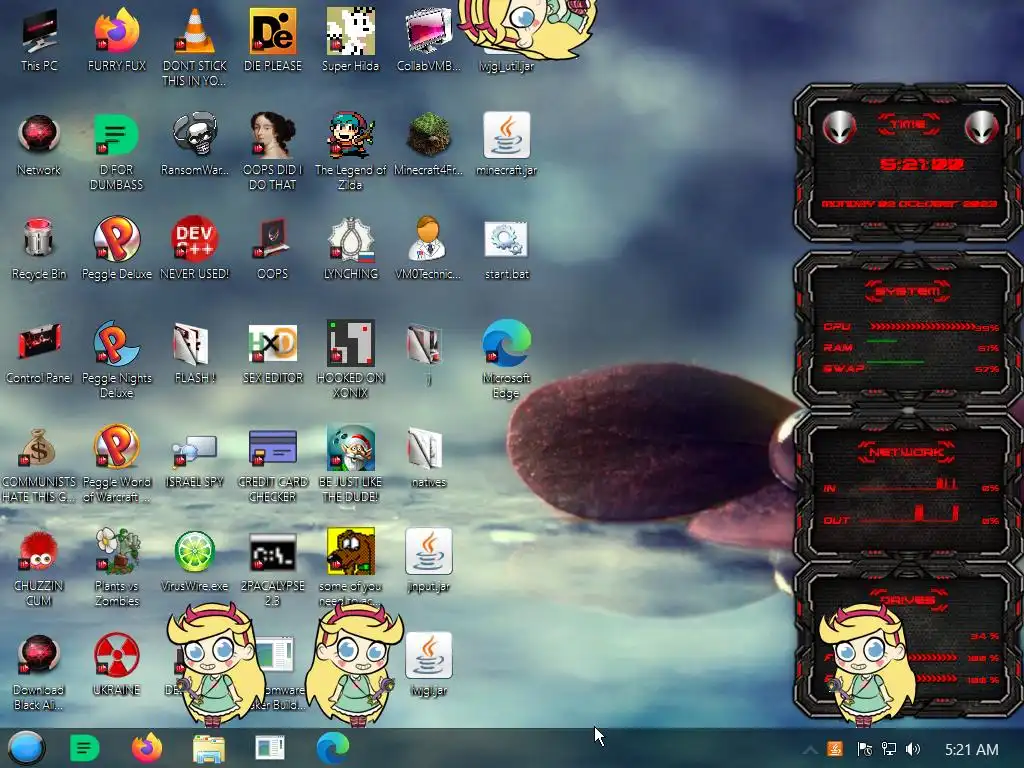Screen dimensions: 1024x768
Task: Launch Firefox from the taskbar
Action: pos(147,748)
